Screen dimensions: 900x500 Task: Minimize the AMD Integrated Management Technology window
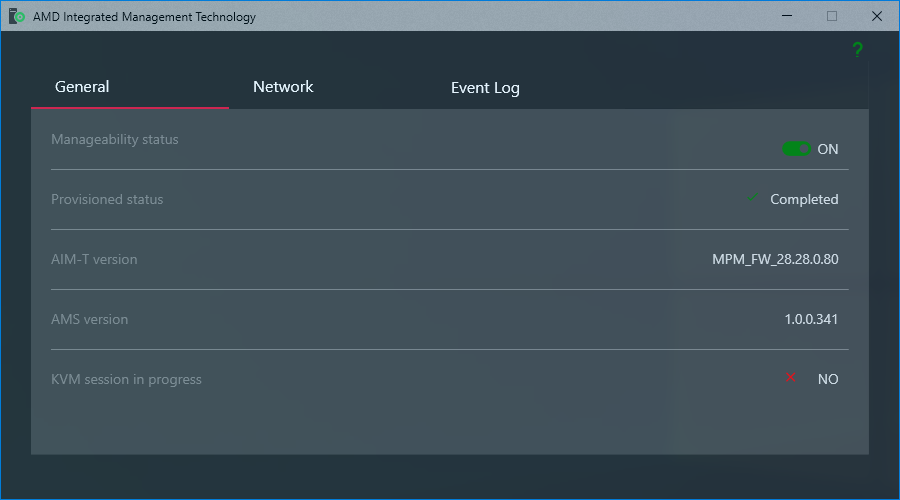click(x=787, y=16)
